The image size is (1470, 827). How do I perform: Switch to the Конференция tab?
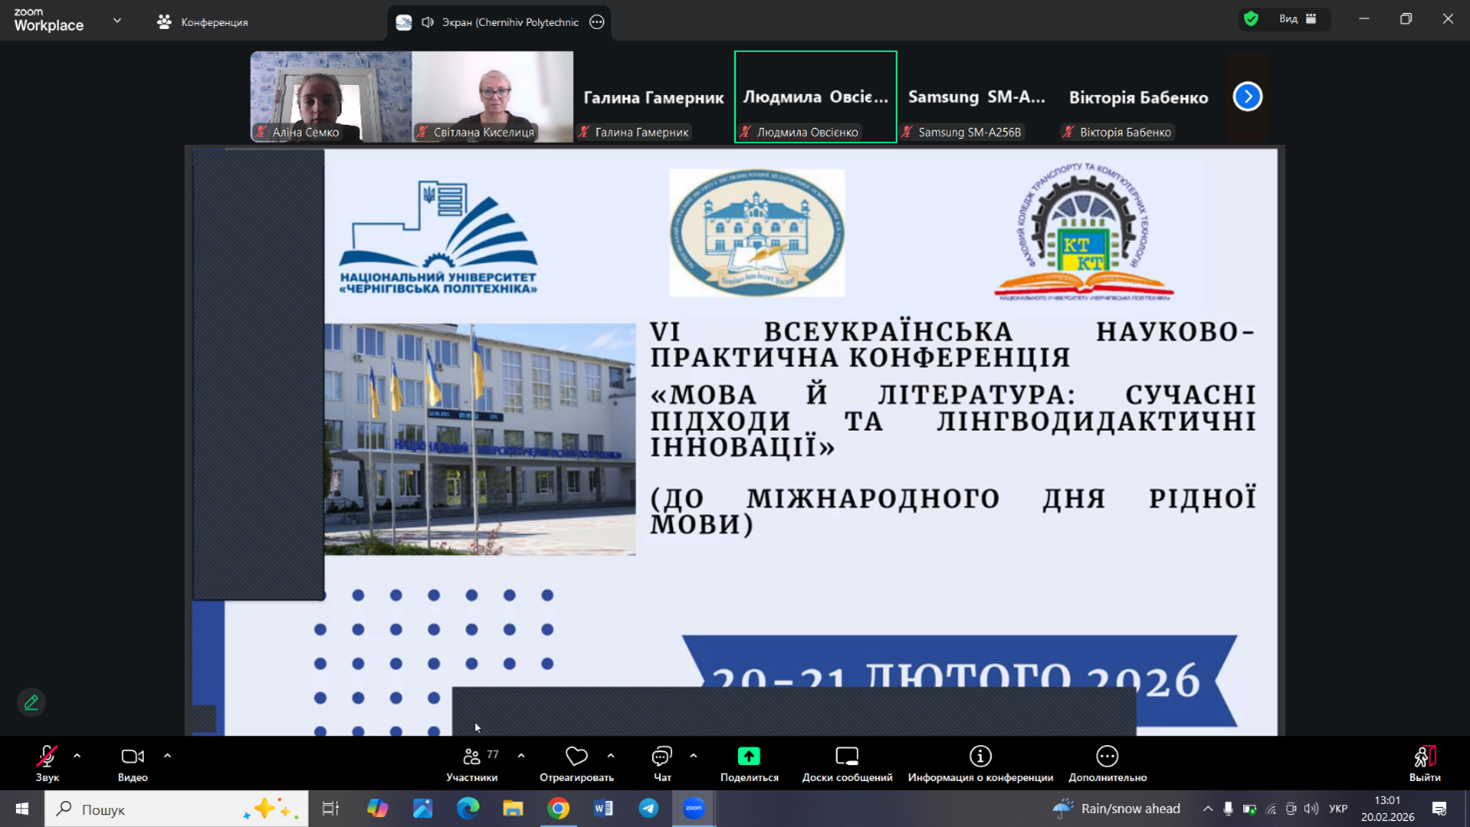pyautogui.click(x=203, y=22)
